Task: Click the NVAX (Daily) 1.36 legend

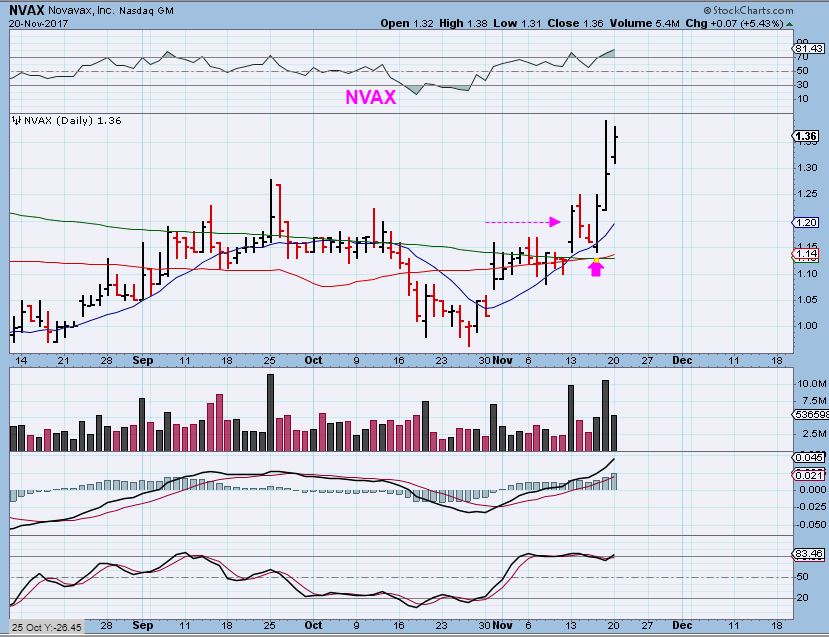Action: (x=72, y=121)
